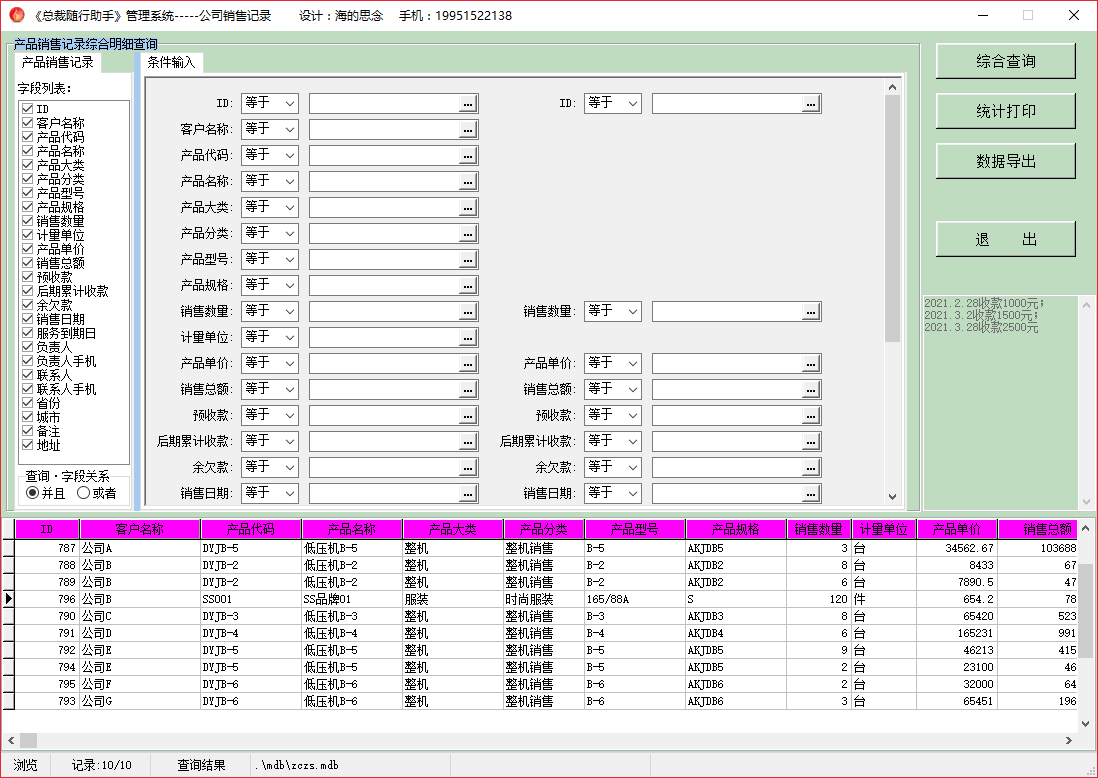The image size is (1098, 778).
Task: Click the 产品单价 column header
Action: (957, 529)
